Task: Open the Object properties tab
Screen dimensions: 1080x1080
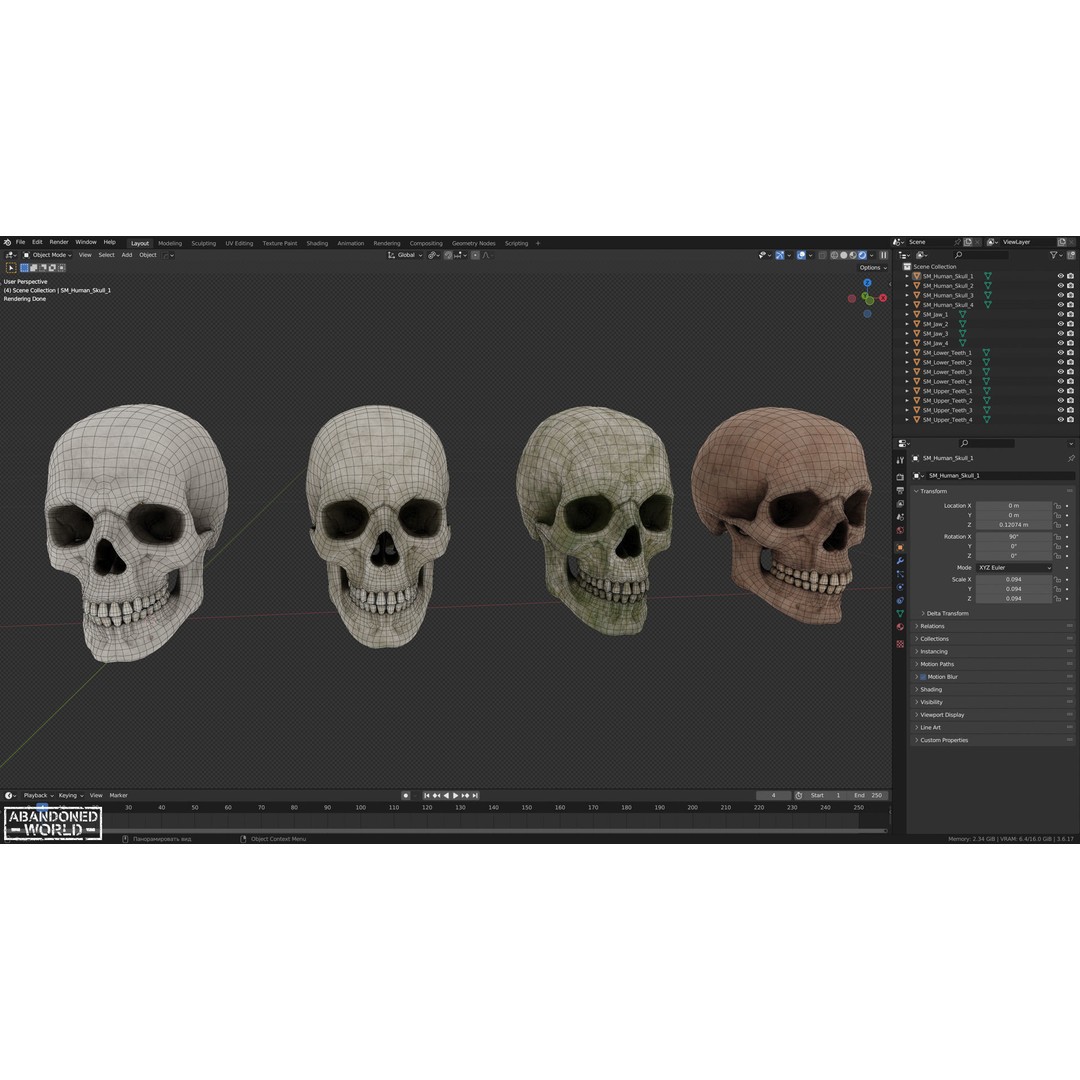Action: coord(900,548)
